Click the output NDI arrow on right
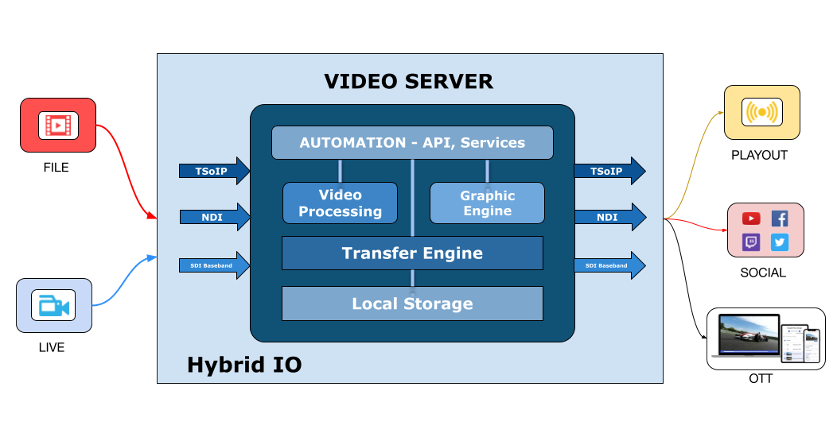 (x=609, y=217)
